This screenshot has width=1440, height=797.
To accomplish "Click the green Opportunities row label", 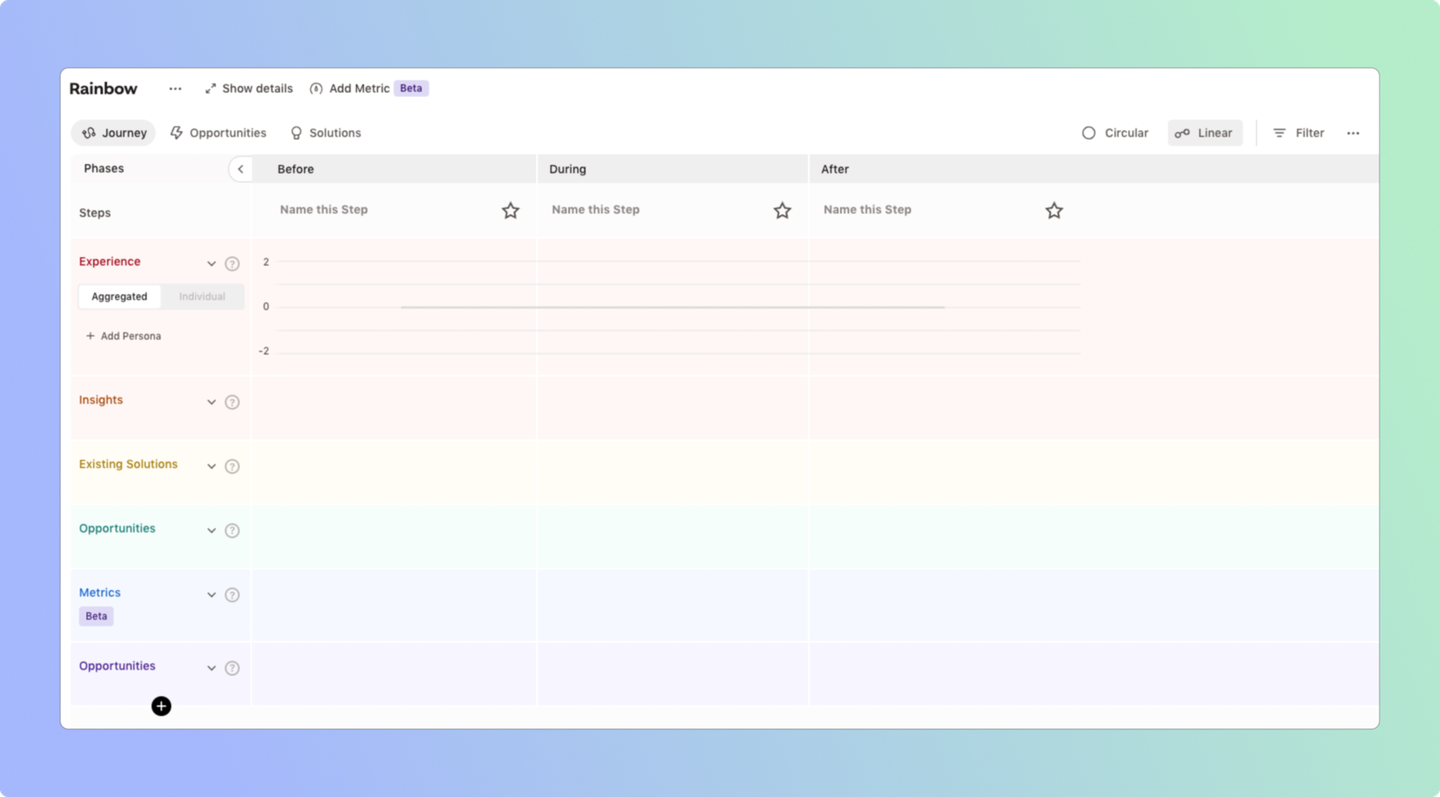I will coord(117,528).
